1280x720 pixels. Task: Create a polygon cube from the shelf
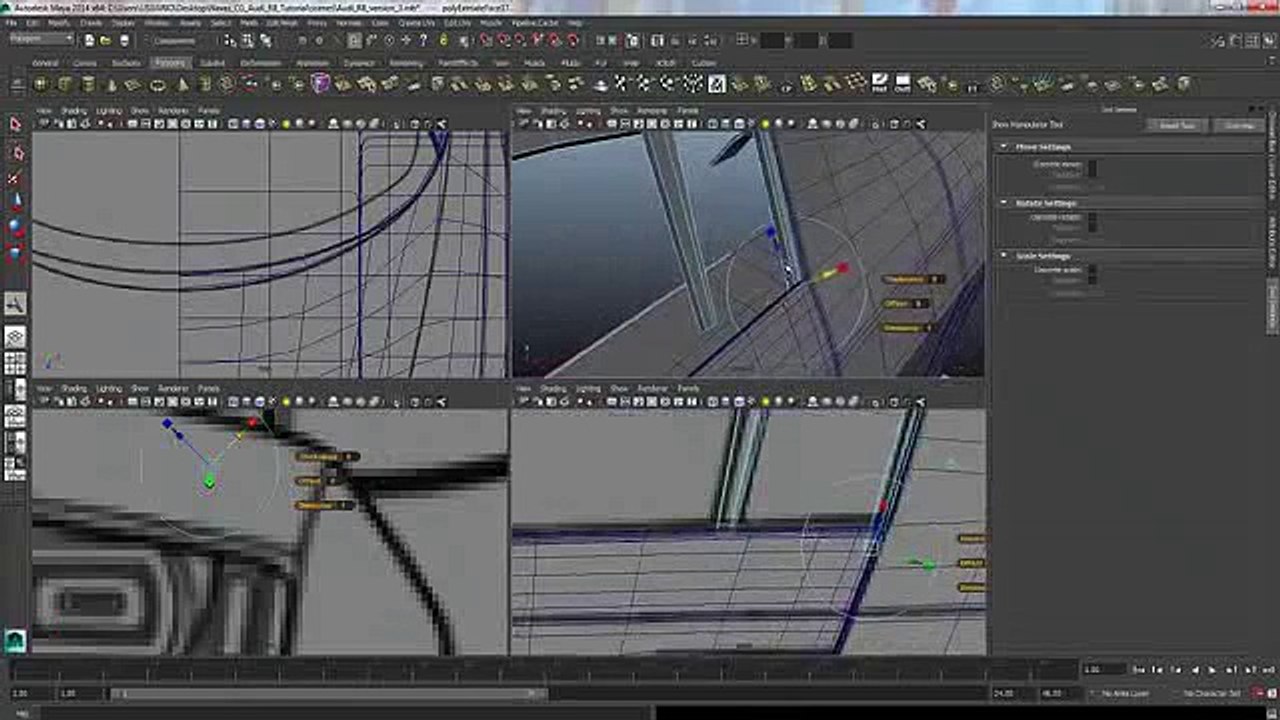[x=65, y=85]
